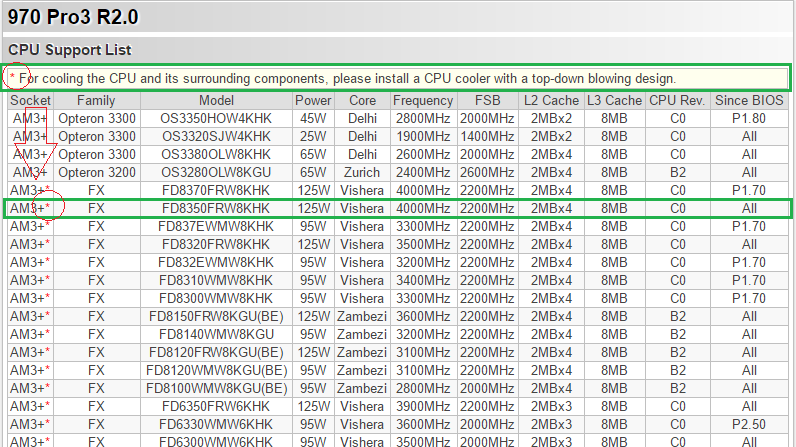Select model FD8140WMW8KGU cell

point(216,334)
